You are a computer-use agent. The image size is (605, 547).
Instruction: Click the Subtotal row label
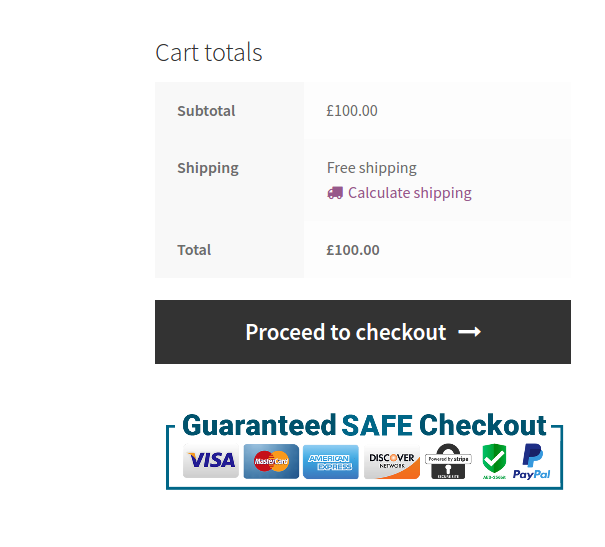click(206, 111)
